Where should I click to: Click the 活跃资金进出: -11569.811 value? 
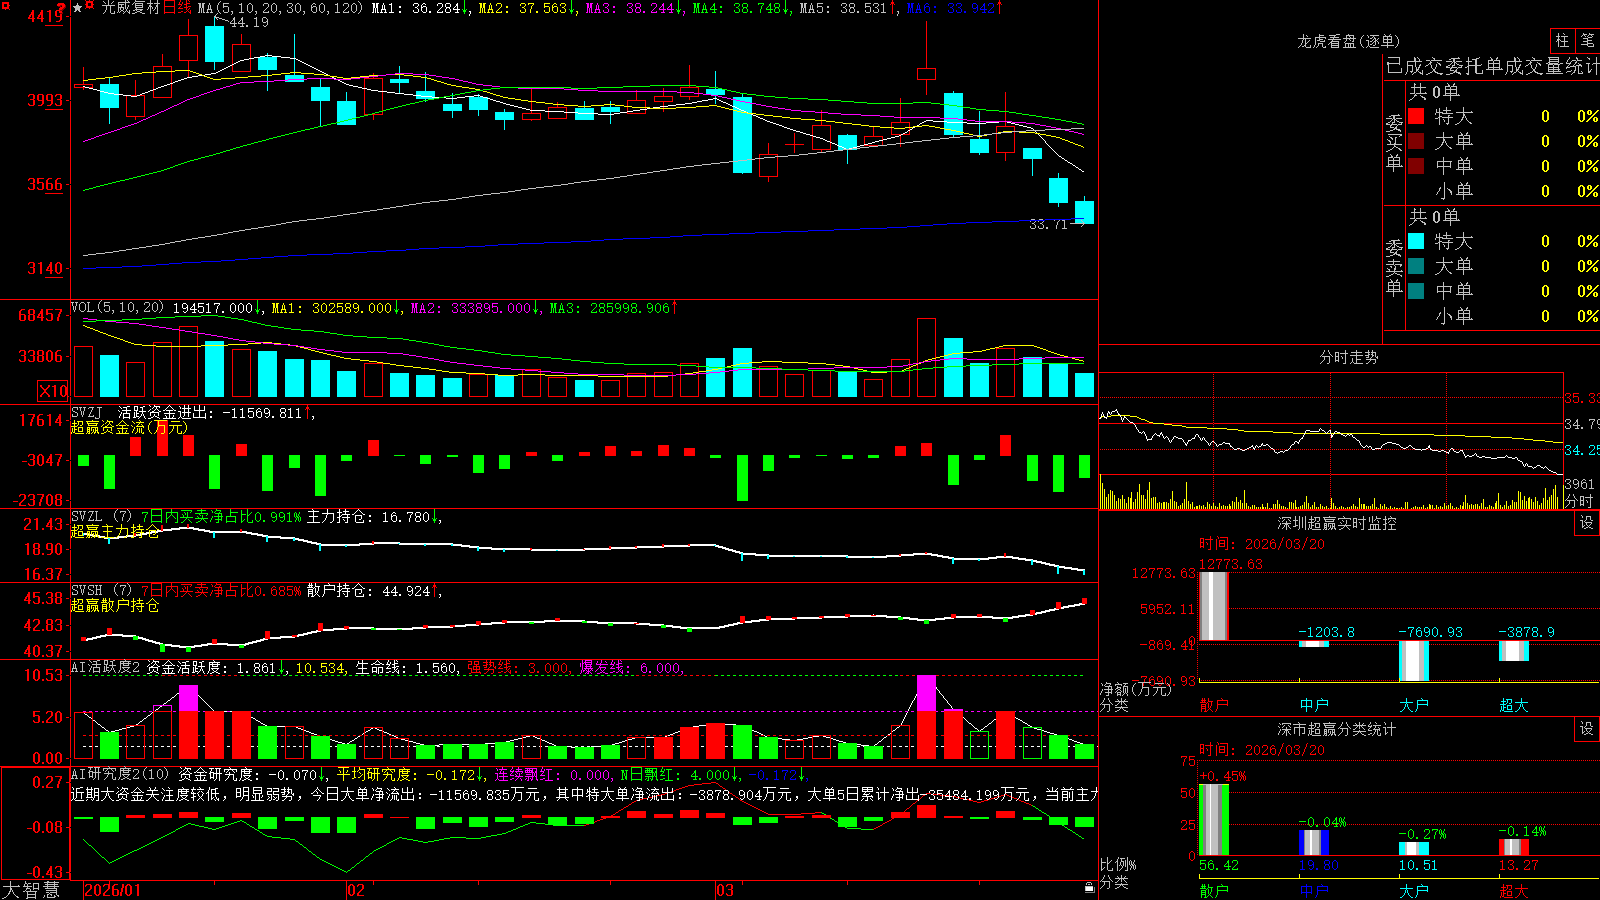point(209,412)
